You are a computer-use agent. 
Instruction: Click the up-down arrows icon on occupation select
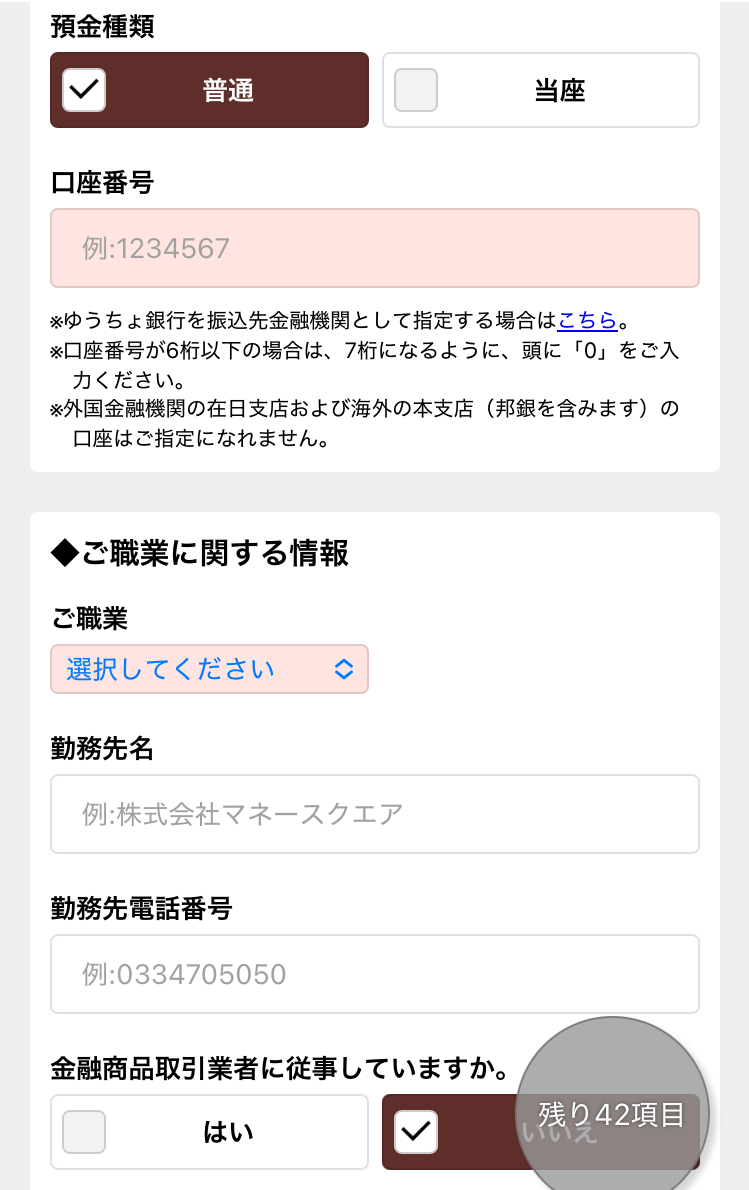[343, 669]
